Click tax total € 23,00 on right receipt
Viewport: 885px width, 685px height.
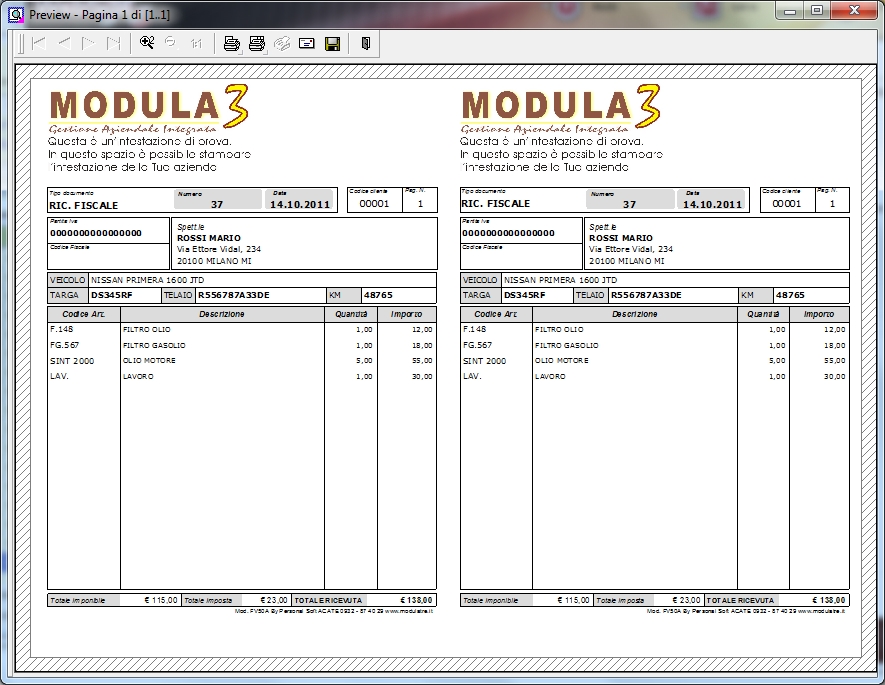point(686,600)
